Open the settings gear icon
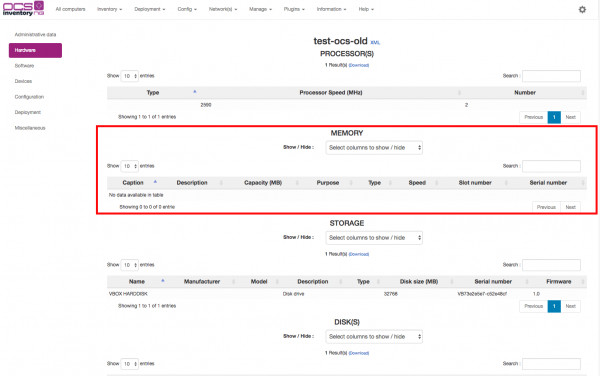This screenshot has height=376, width=600. 582,10
